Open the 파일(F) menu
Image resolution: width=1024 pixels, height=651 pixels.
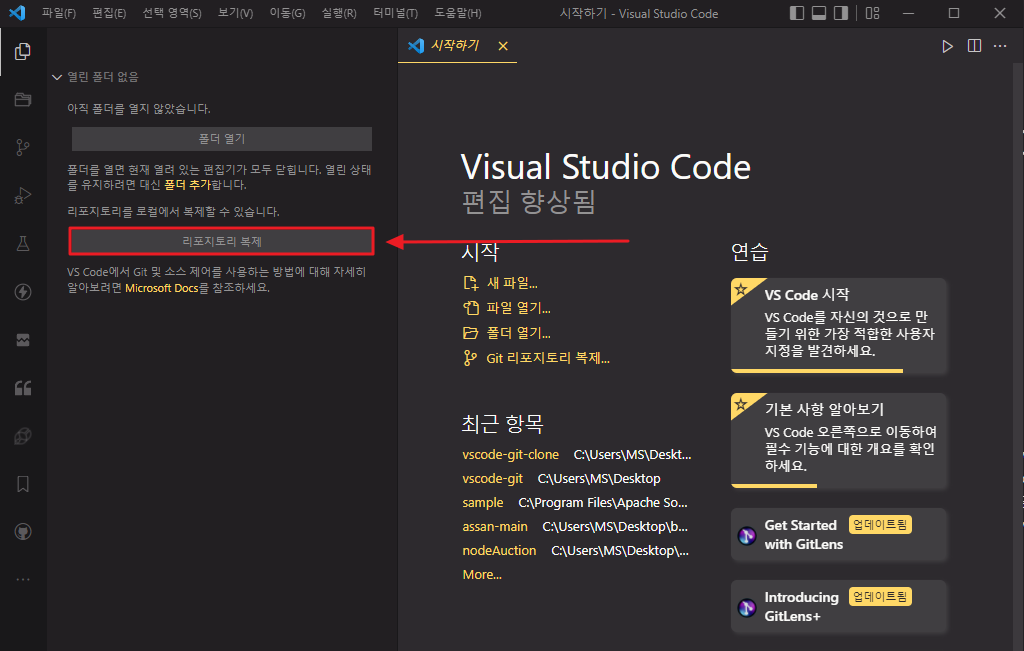tap(59, 13)
